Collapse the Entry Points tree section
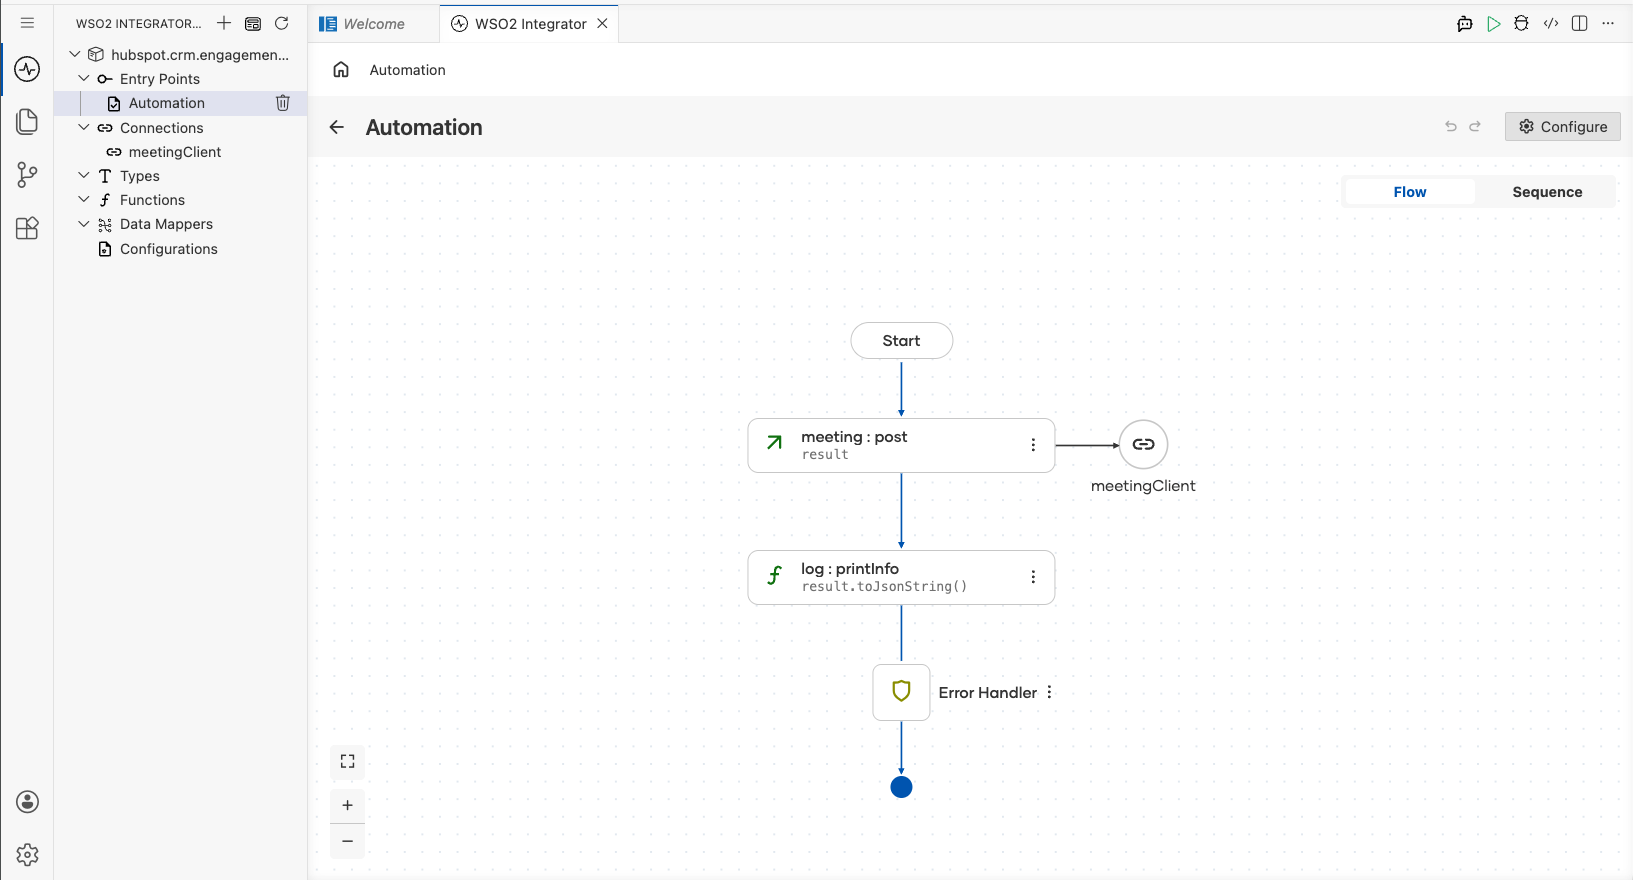Image resolution: width=1633 pixels, height=880 pixels. (x=84, y=78)
